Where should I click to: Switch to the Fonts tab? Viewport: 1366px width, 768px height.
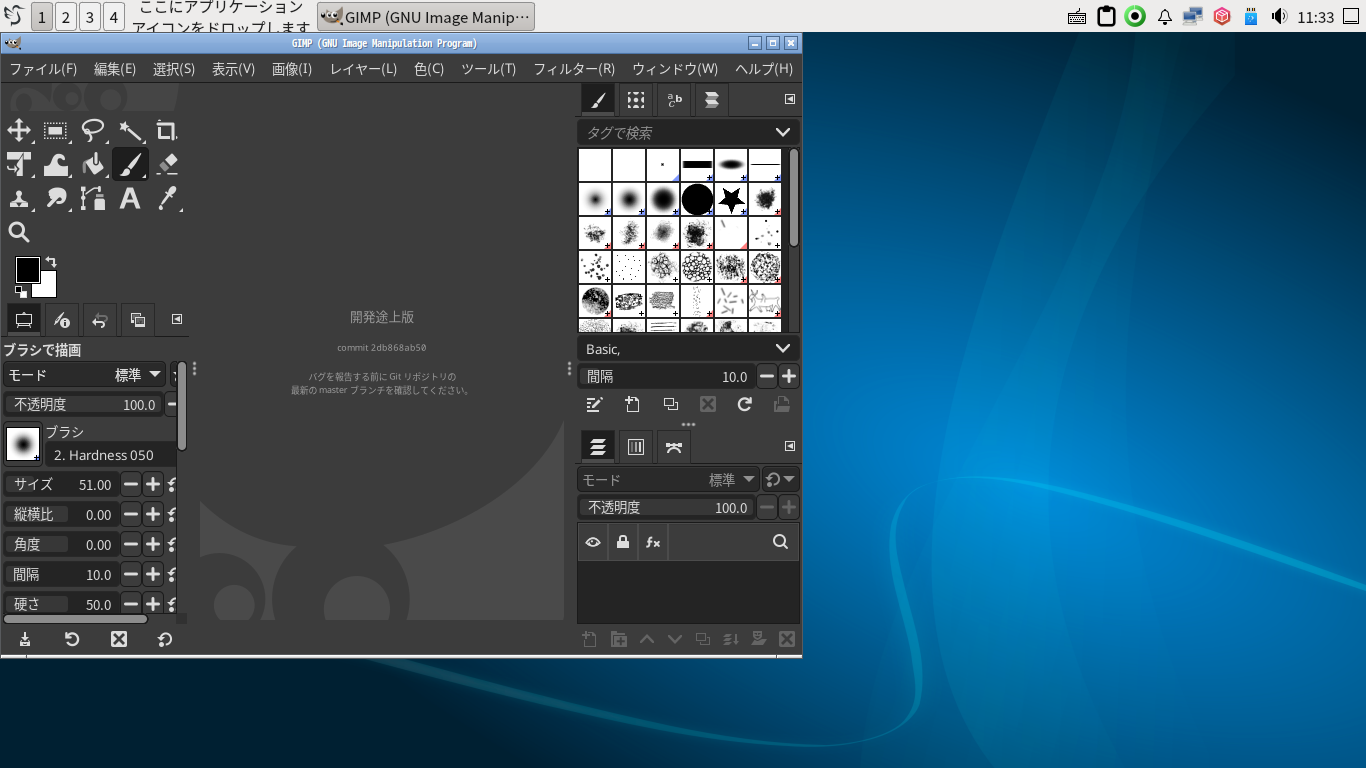674,100
